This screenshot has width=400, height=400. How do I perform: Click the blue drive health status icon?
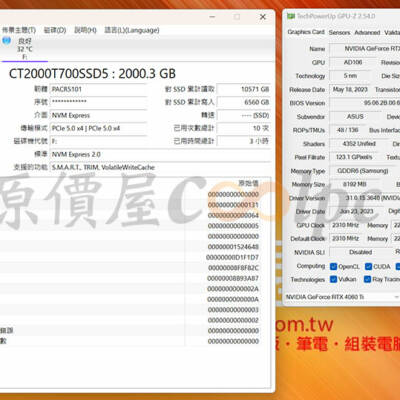coord(7,41)
